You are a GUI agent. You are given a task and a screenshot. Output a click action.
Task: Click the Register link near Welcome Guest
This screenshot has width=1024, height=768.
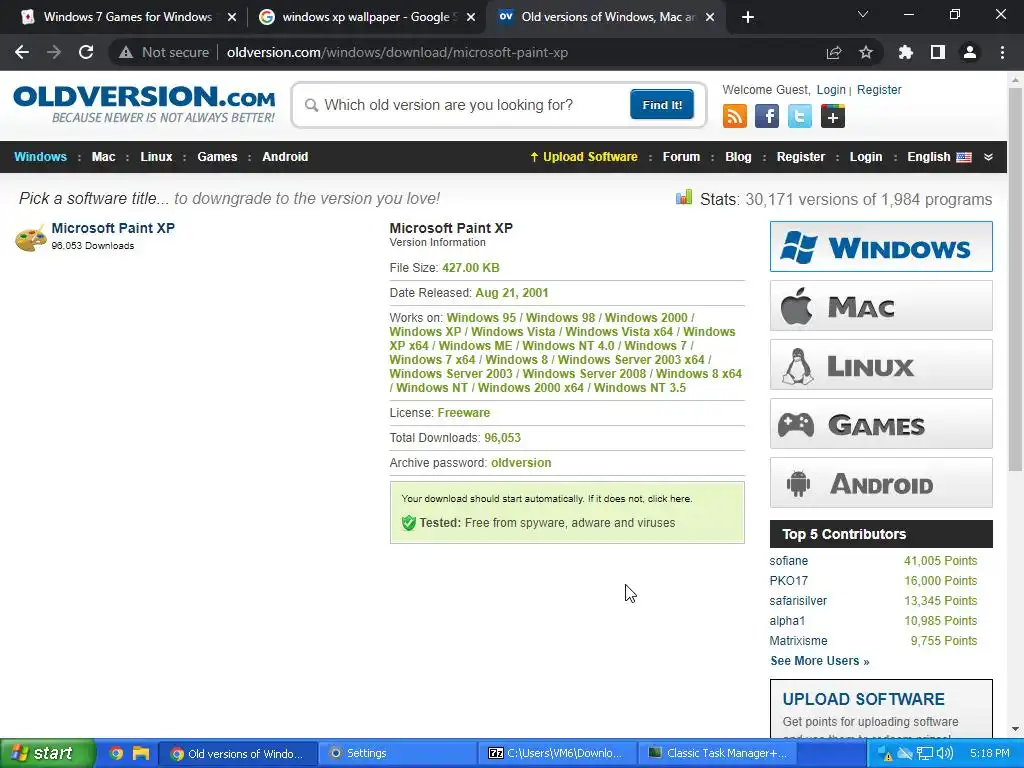pos(879,89)
